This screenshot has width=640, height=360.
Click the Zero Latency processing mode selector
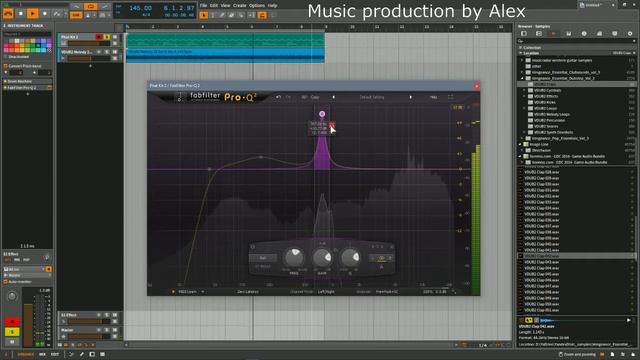tap(248, 292)
